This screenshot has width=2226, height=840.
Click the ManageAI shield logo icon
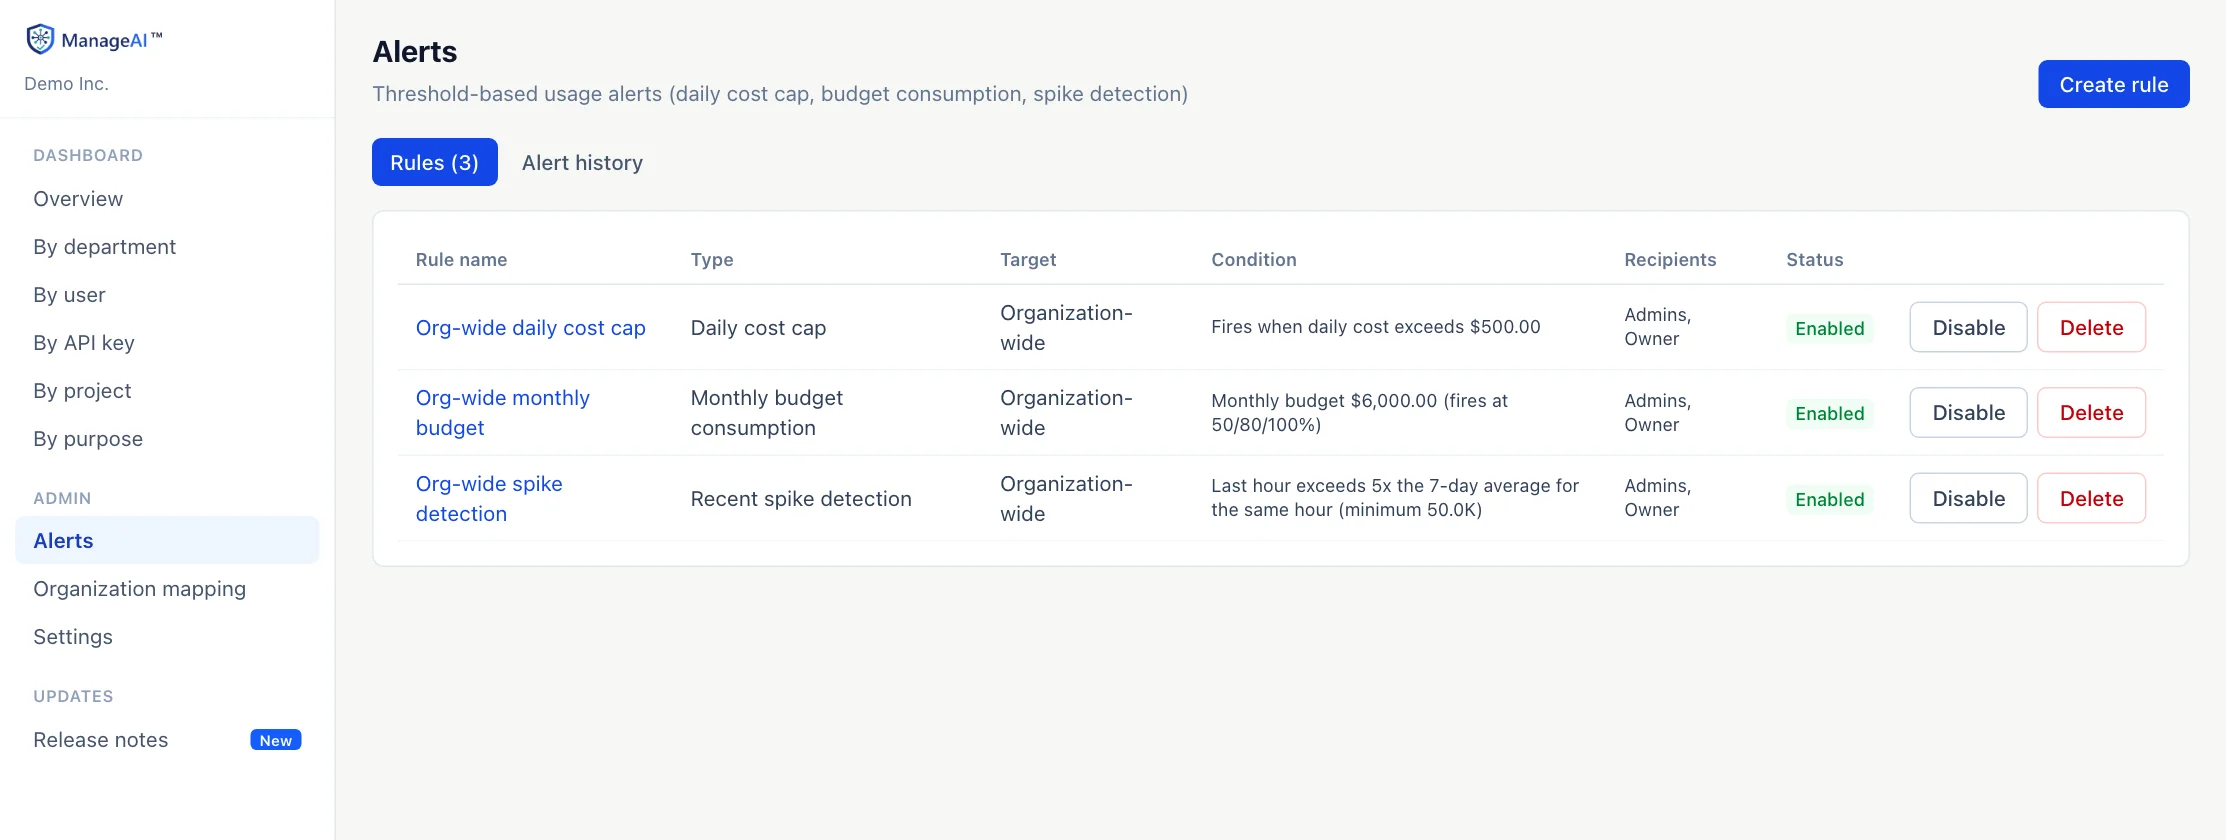coord(40,39)
